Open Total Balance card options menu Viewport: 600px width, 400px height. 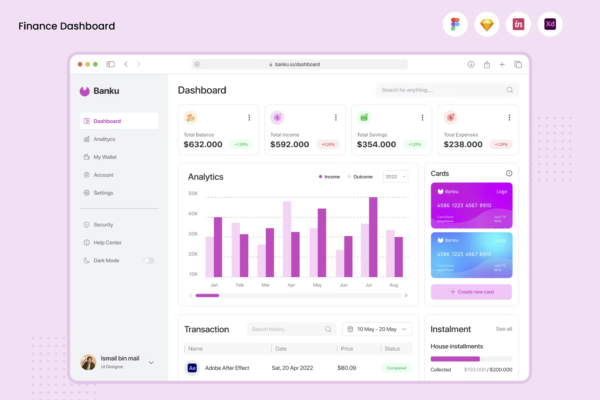click(249, 118)
